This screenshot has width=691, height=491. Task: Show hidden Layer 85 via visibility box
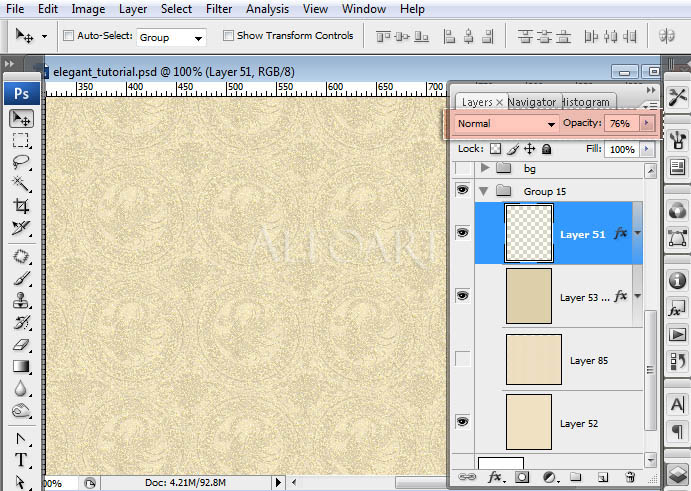pyautogui.click(x=462, y=360)
